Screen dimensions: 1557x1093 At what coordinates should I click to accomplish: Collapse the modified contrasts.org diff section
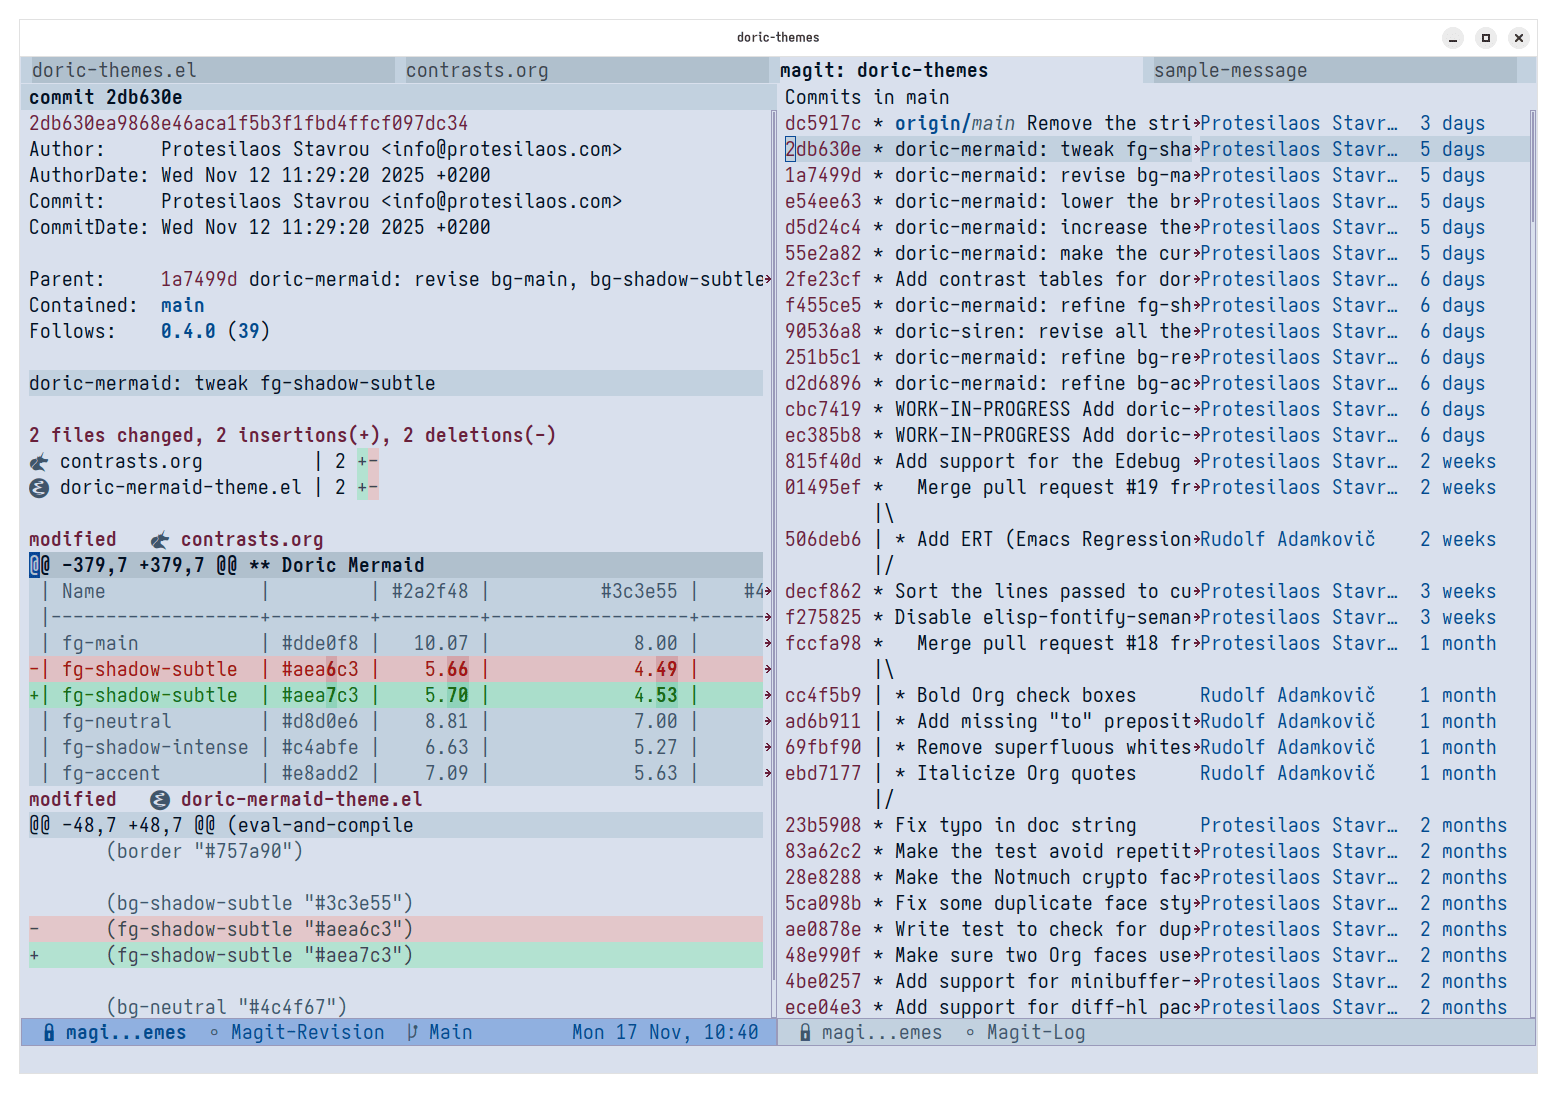tap(72, 540)
